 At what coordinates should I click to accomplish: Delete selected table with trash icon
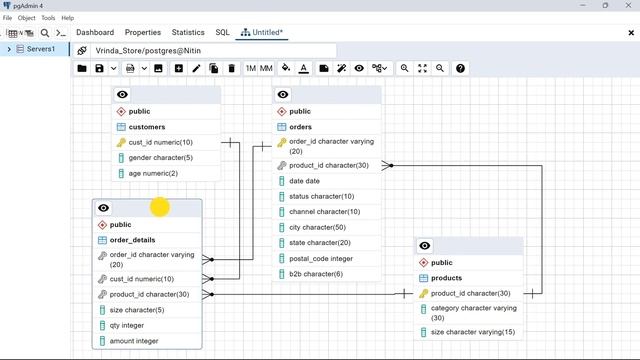pyautogui.click(x=231, y=68)
